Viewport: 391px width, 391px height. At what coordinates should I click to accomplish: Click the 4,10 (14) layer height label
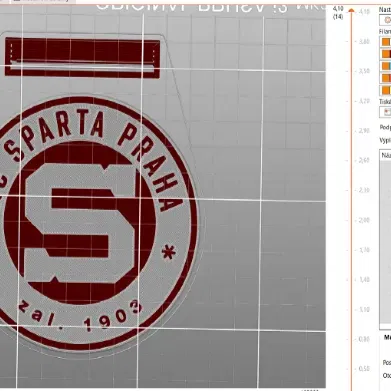coord(338,13)
